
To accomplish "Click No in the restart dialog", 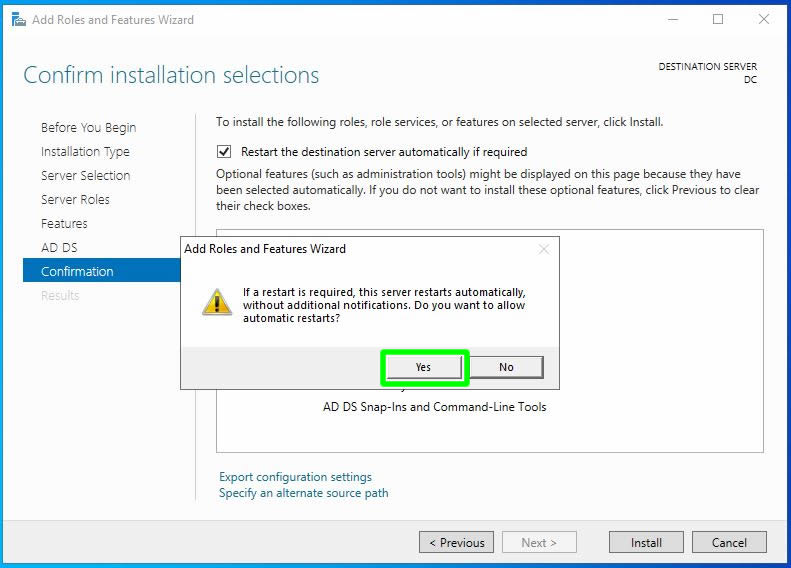I will [506, 367].
